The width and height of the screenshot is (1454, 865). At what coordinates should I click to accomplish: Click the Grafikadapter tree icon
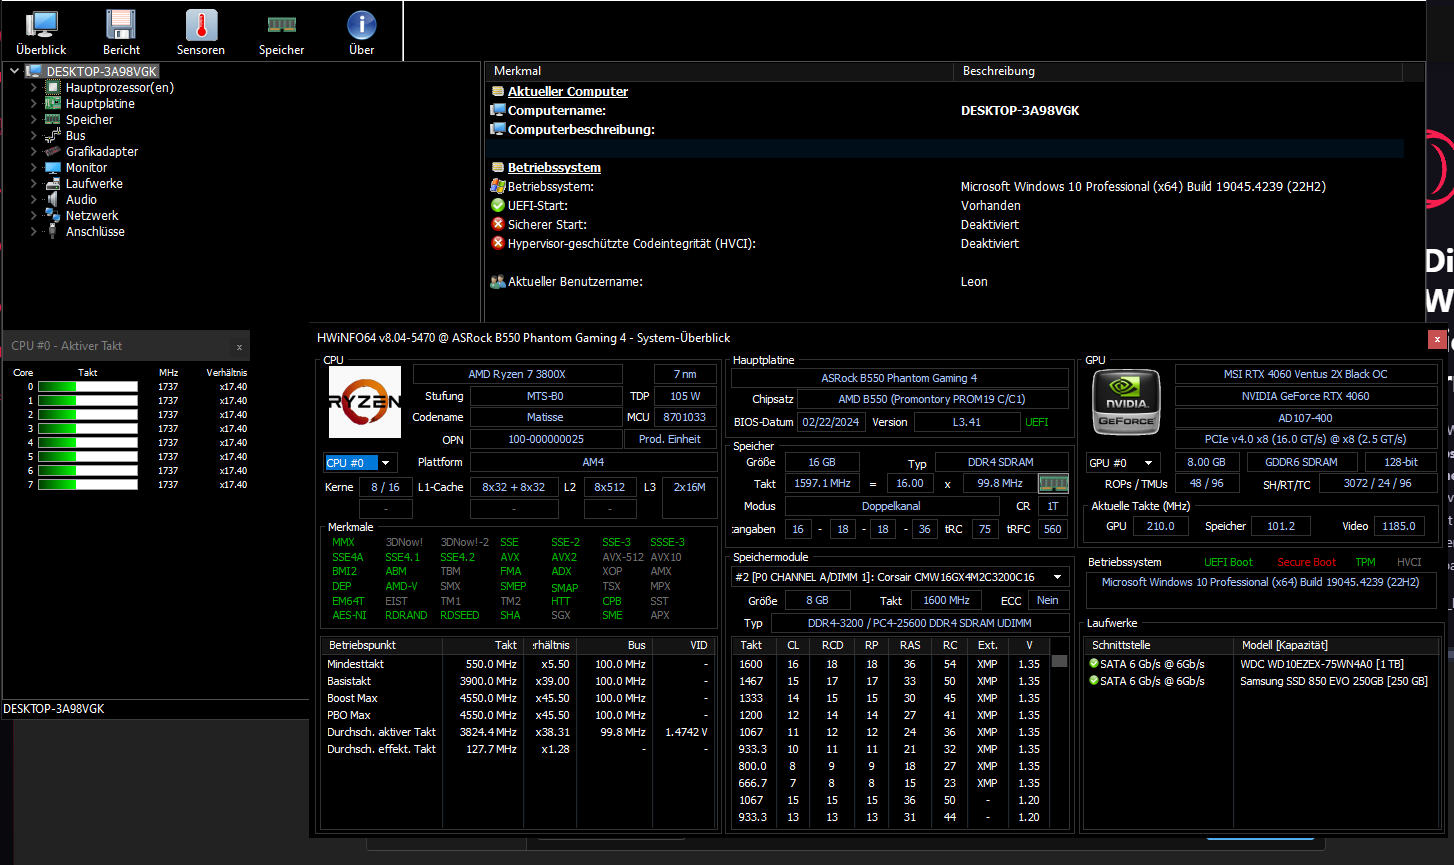point(53,152)
